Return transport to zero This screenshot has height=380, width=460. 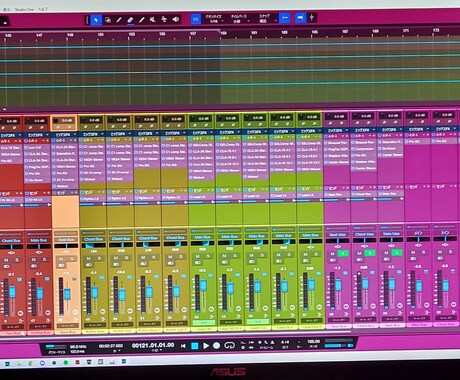tap(183, 346)
